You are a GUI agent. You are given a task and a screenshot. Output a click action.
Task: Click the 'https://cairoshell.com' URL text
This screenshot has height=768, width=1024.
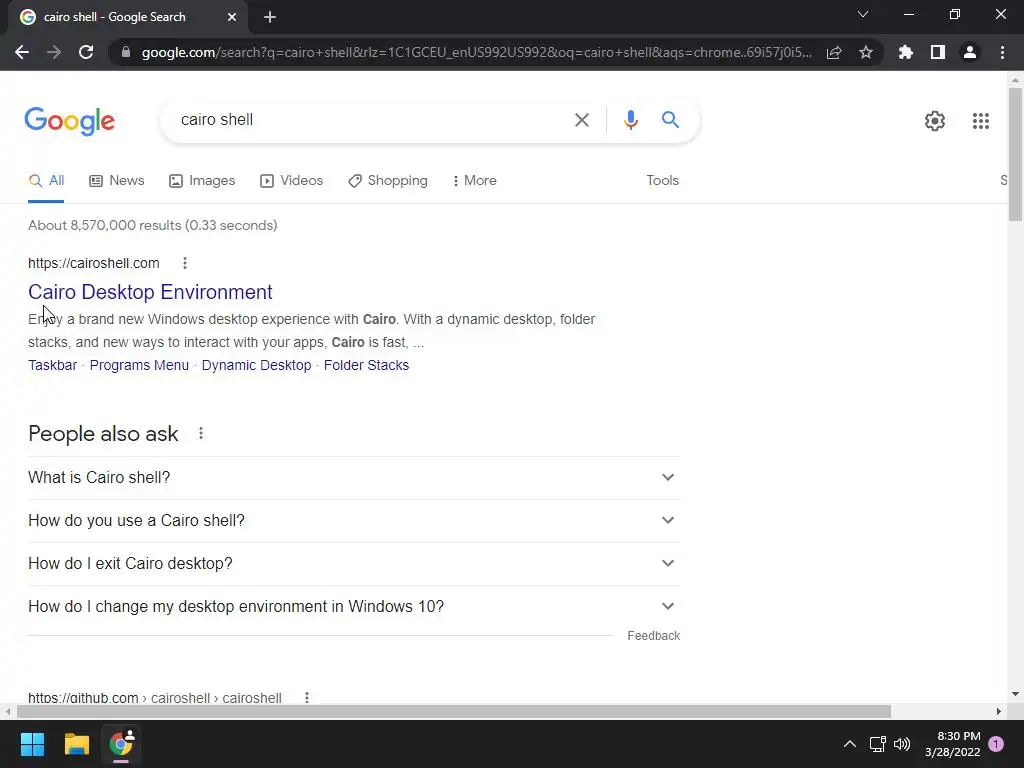[x=93, y=263]
